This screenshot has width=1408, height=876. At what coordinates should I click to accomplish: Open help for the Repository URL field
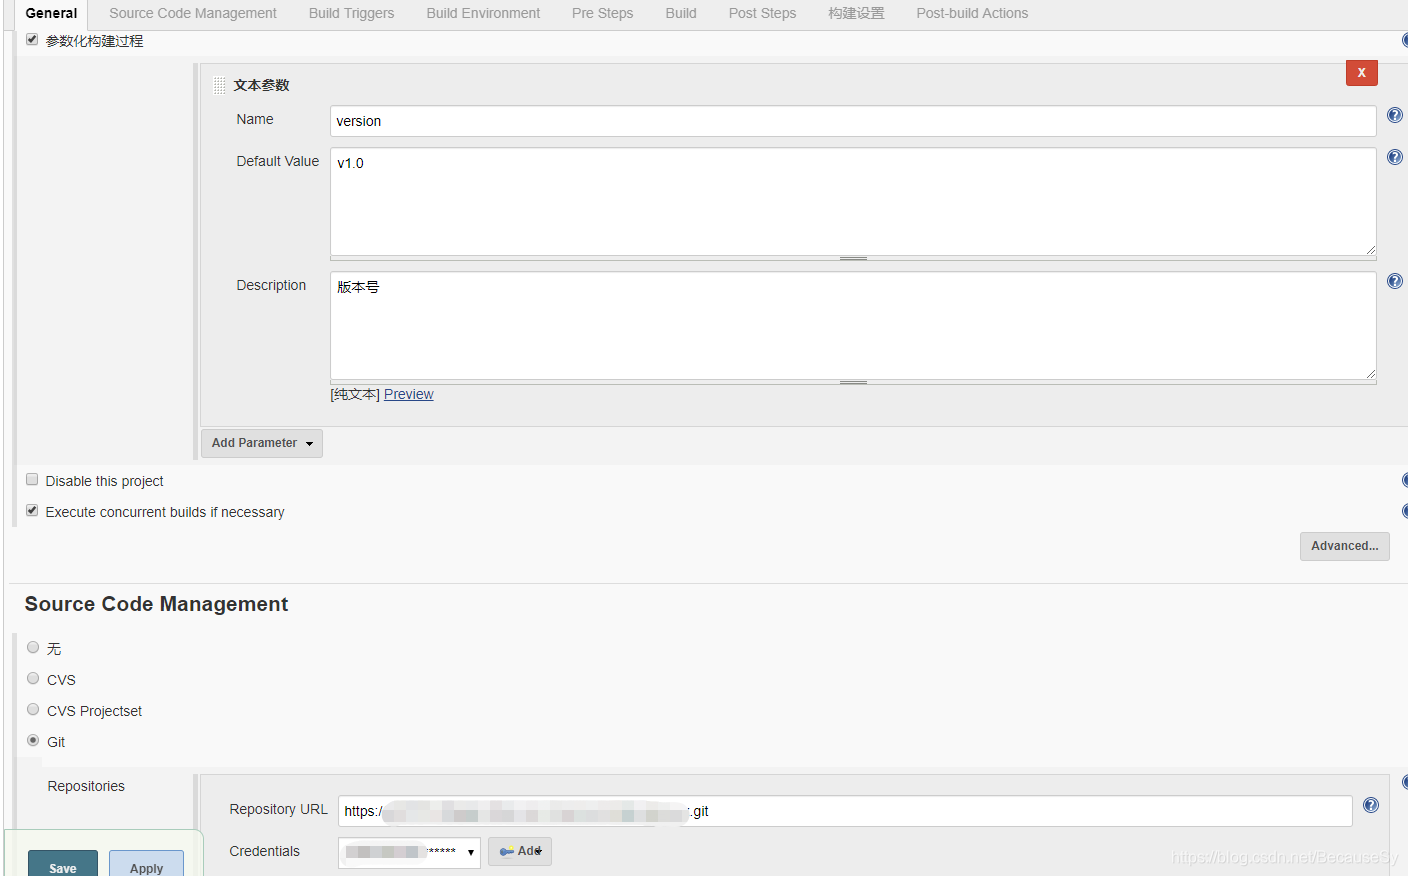[x=1371, y=805]
